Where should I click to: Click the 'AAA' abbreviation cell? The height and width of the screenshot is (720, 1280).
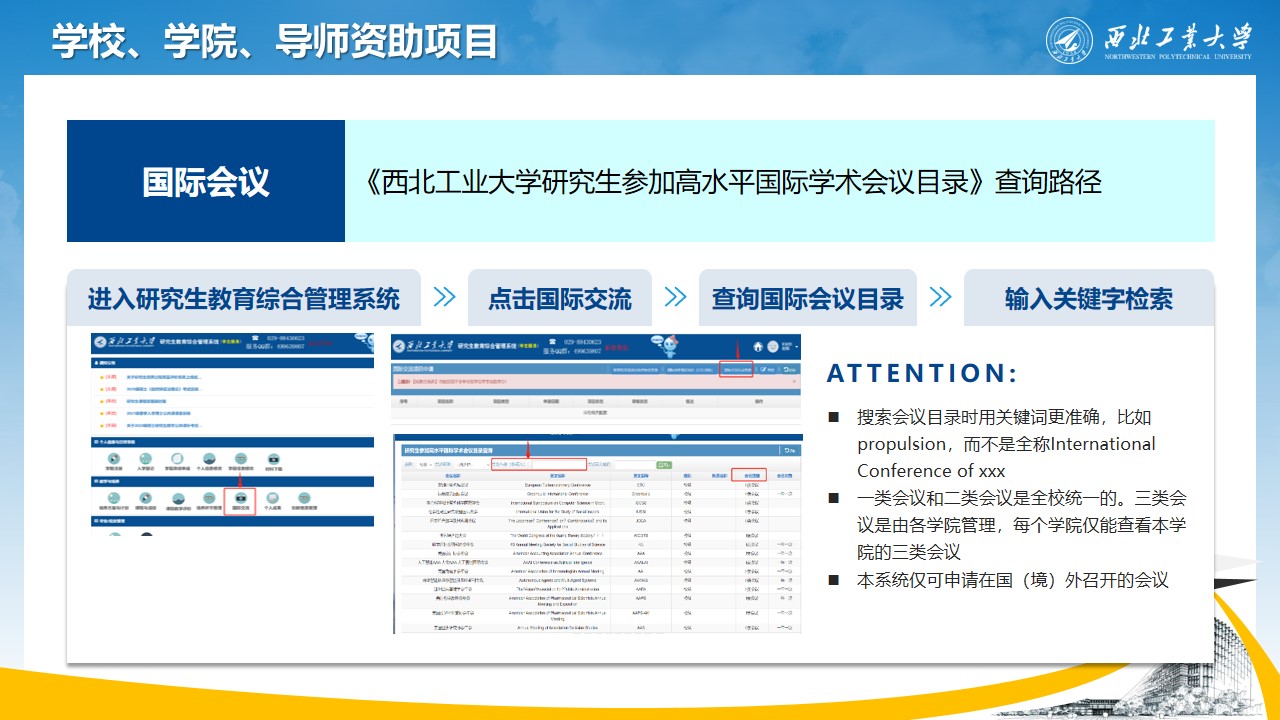tap(641, 554)
